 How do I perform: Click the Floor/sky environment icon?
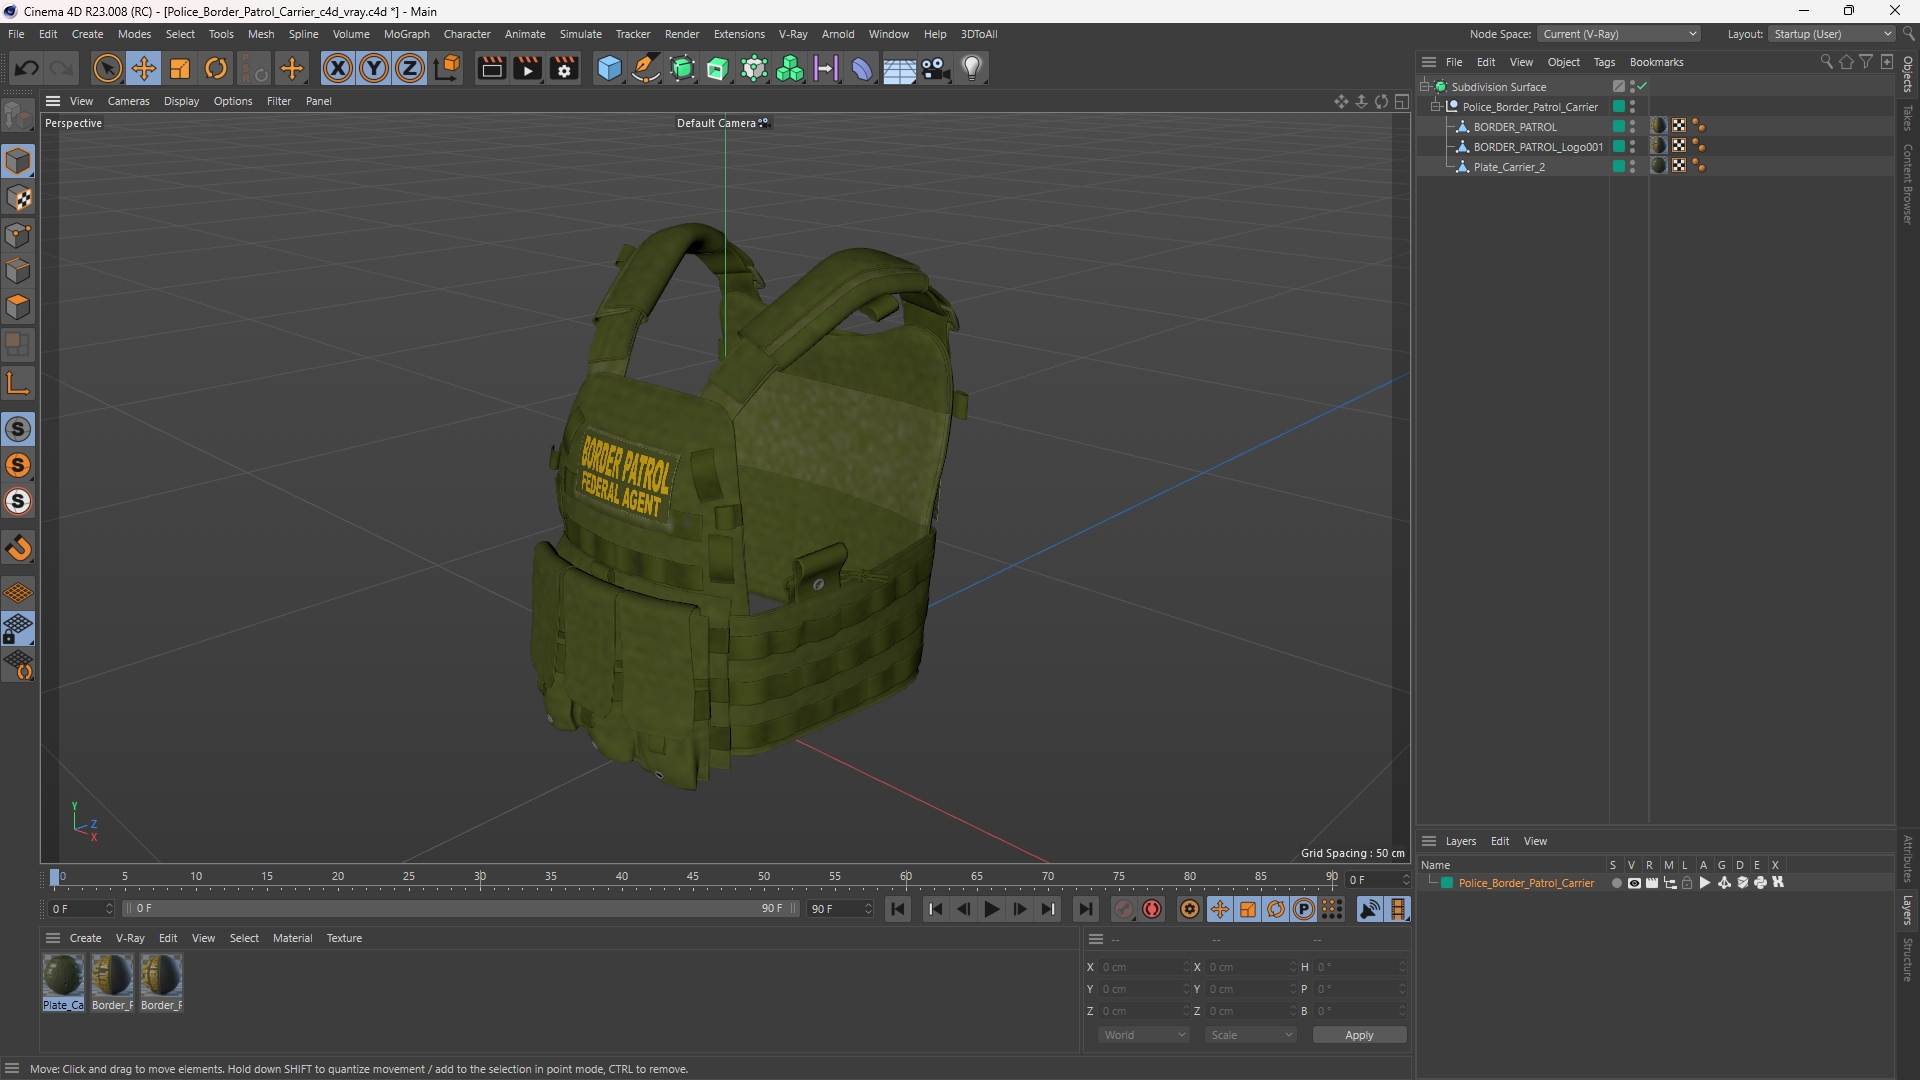pos(899,68)
